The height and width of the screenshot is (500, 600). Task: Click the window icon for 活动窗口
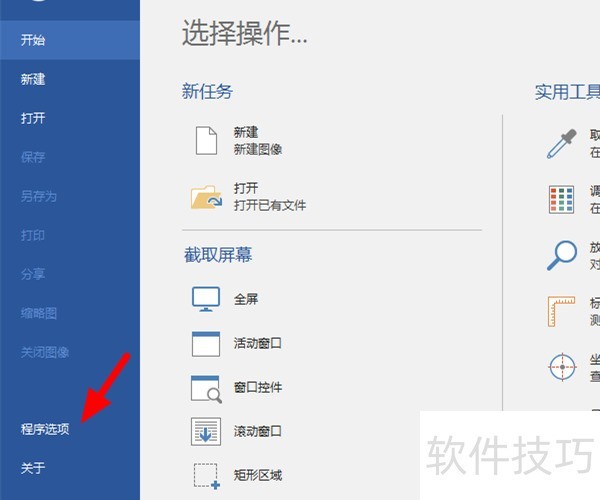click(x=206, y=344)
